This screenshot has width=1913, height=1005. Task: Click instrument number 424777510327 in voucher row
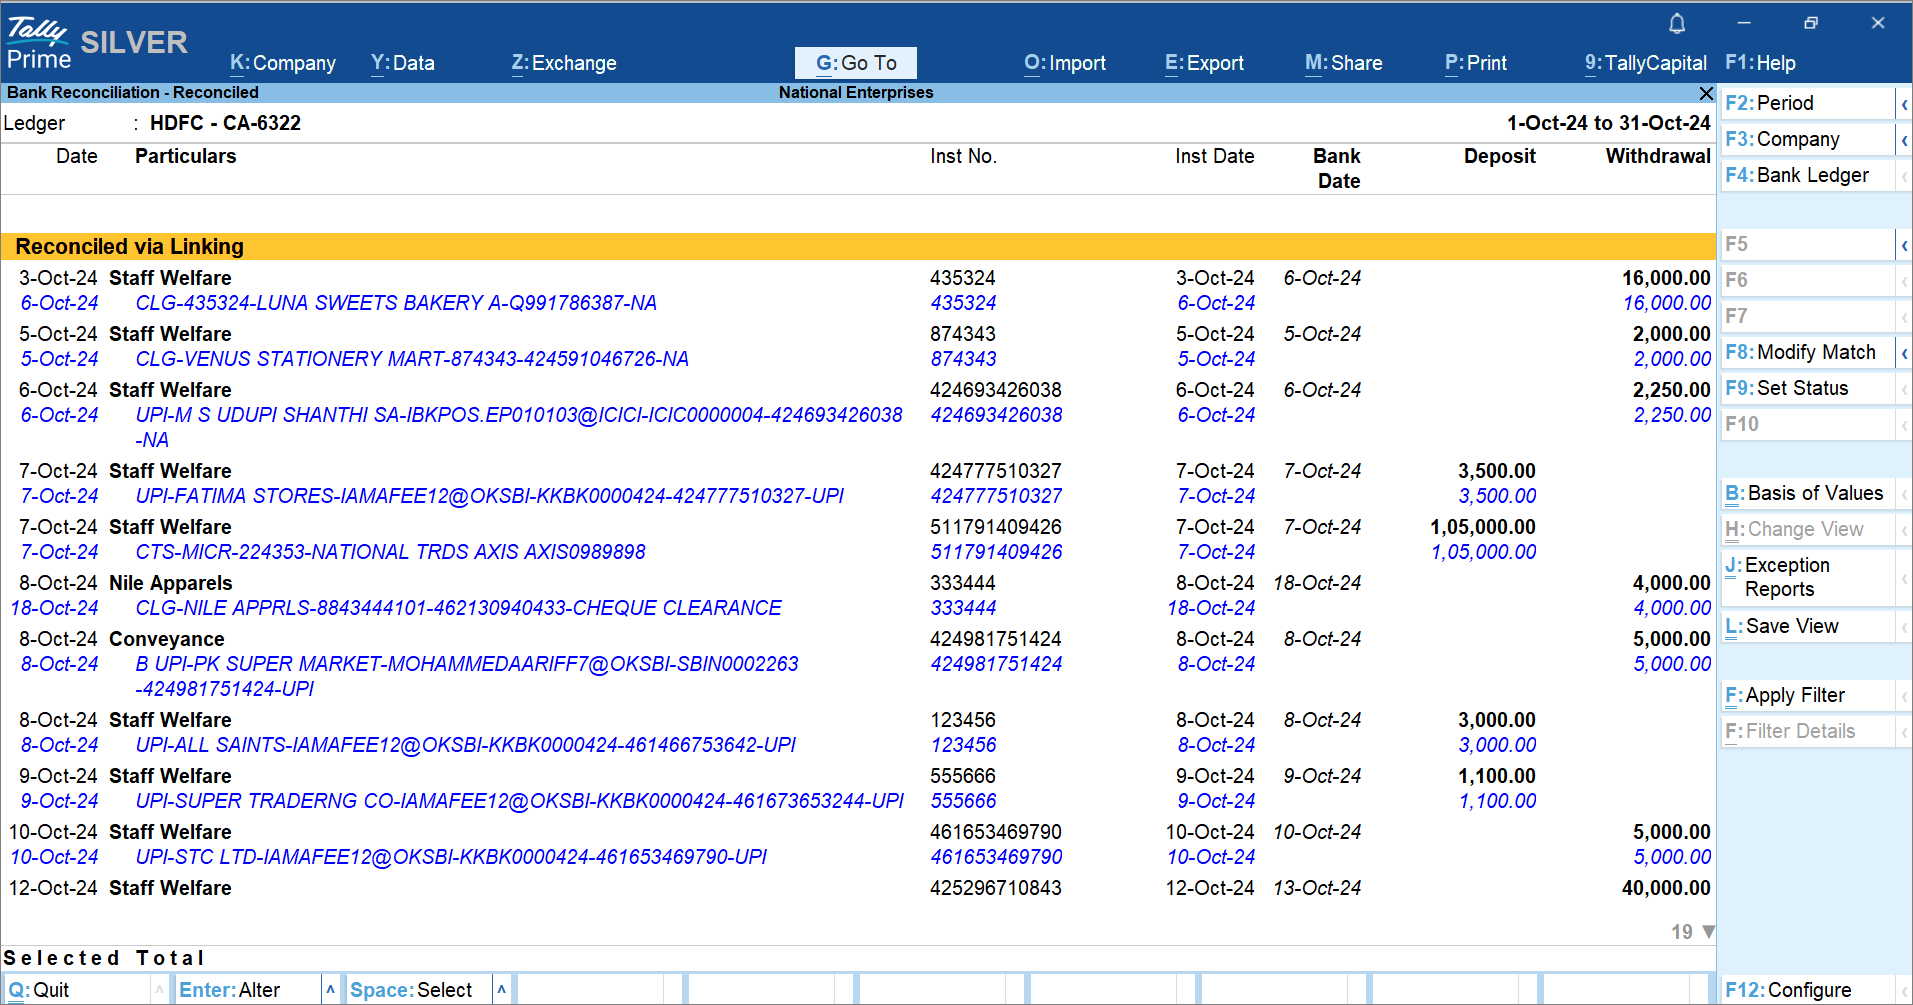(996, 471)
